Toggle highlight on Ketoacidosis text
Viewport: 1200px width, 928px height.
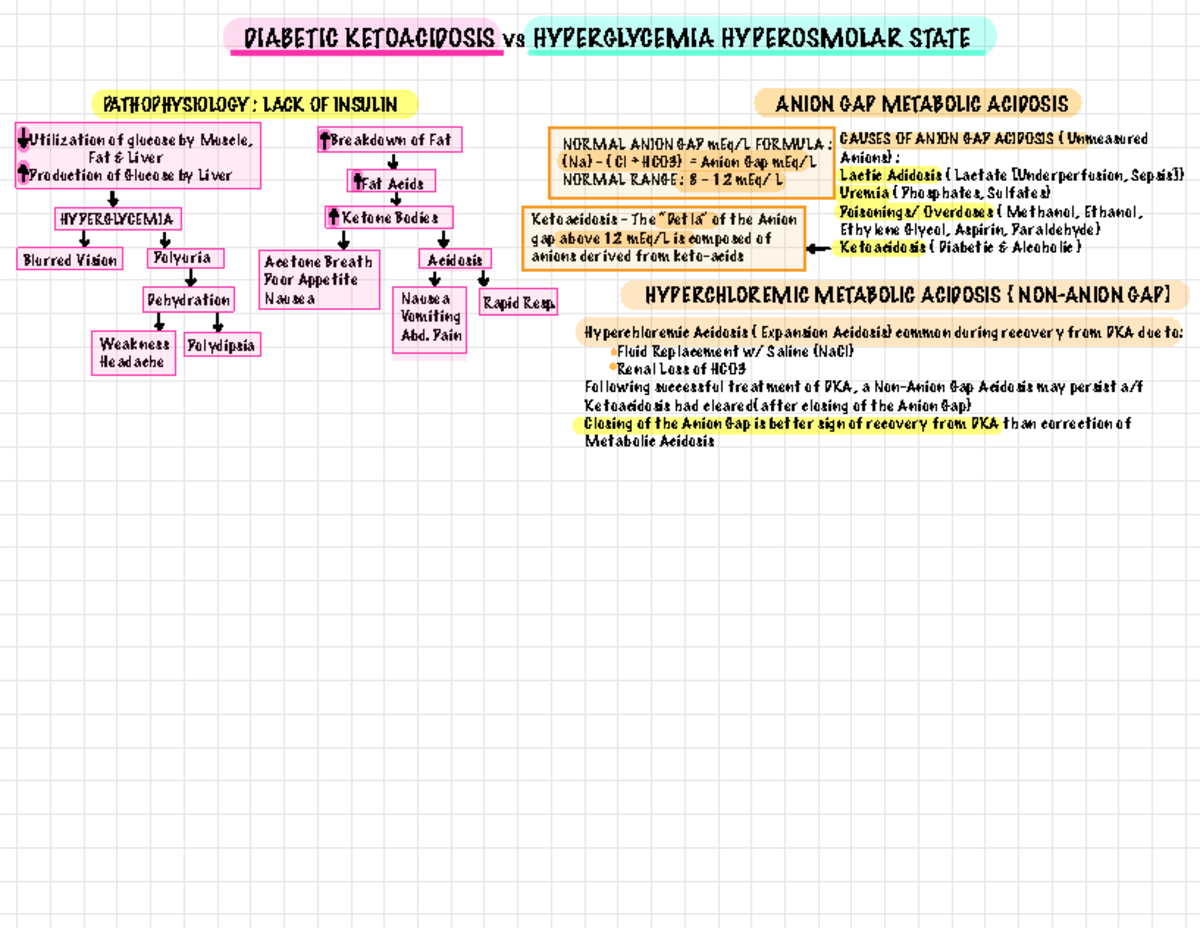(x=881, y=246)
